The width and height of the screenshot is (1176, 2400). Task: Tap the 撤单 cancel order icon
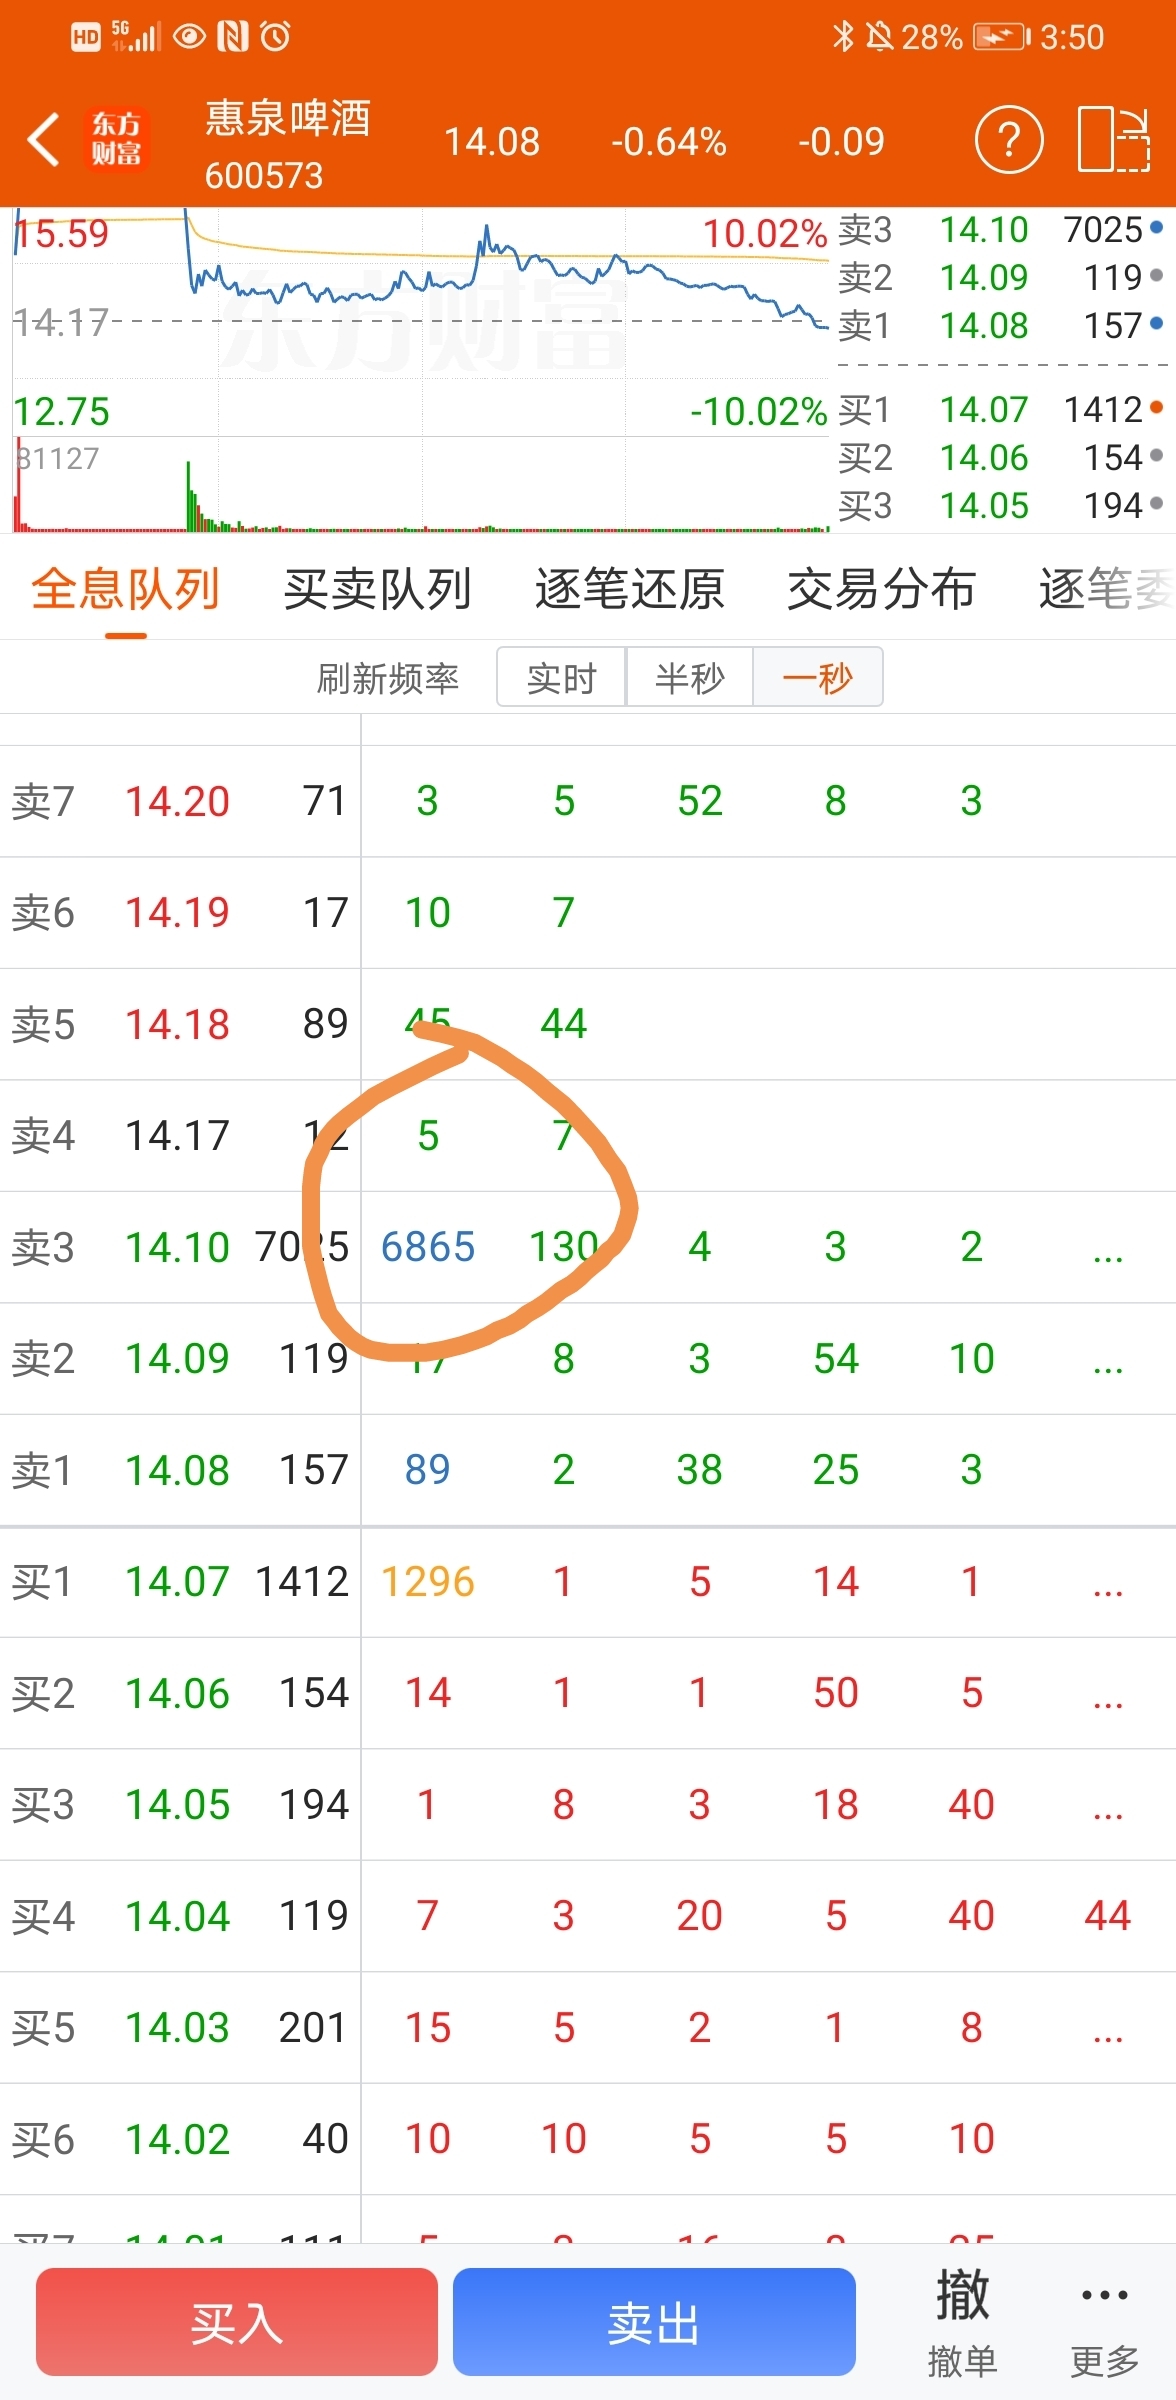[962, 2322]
